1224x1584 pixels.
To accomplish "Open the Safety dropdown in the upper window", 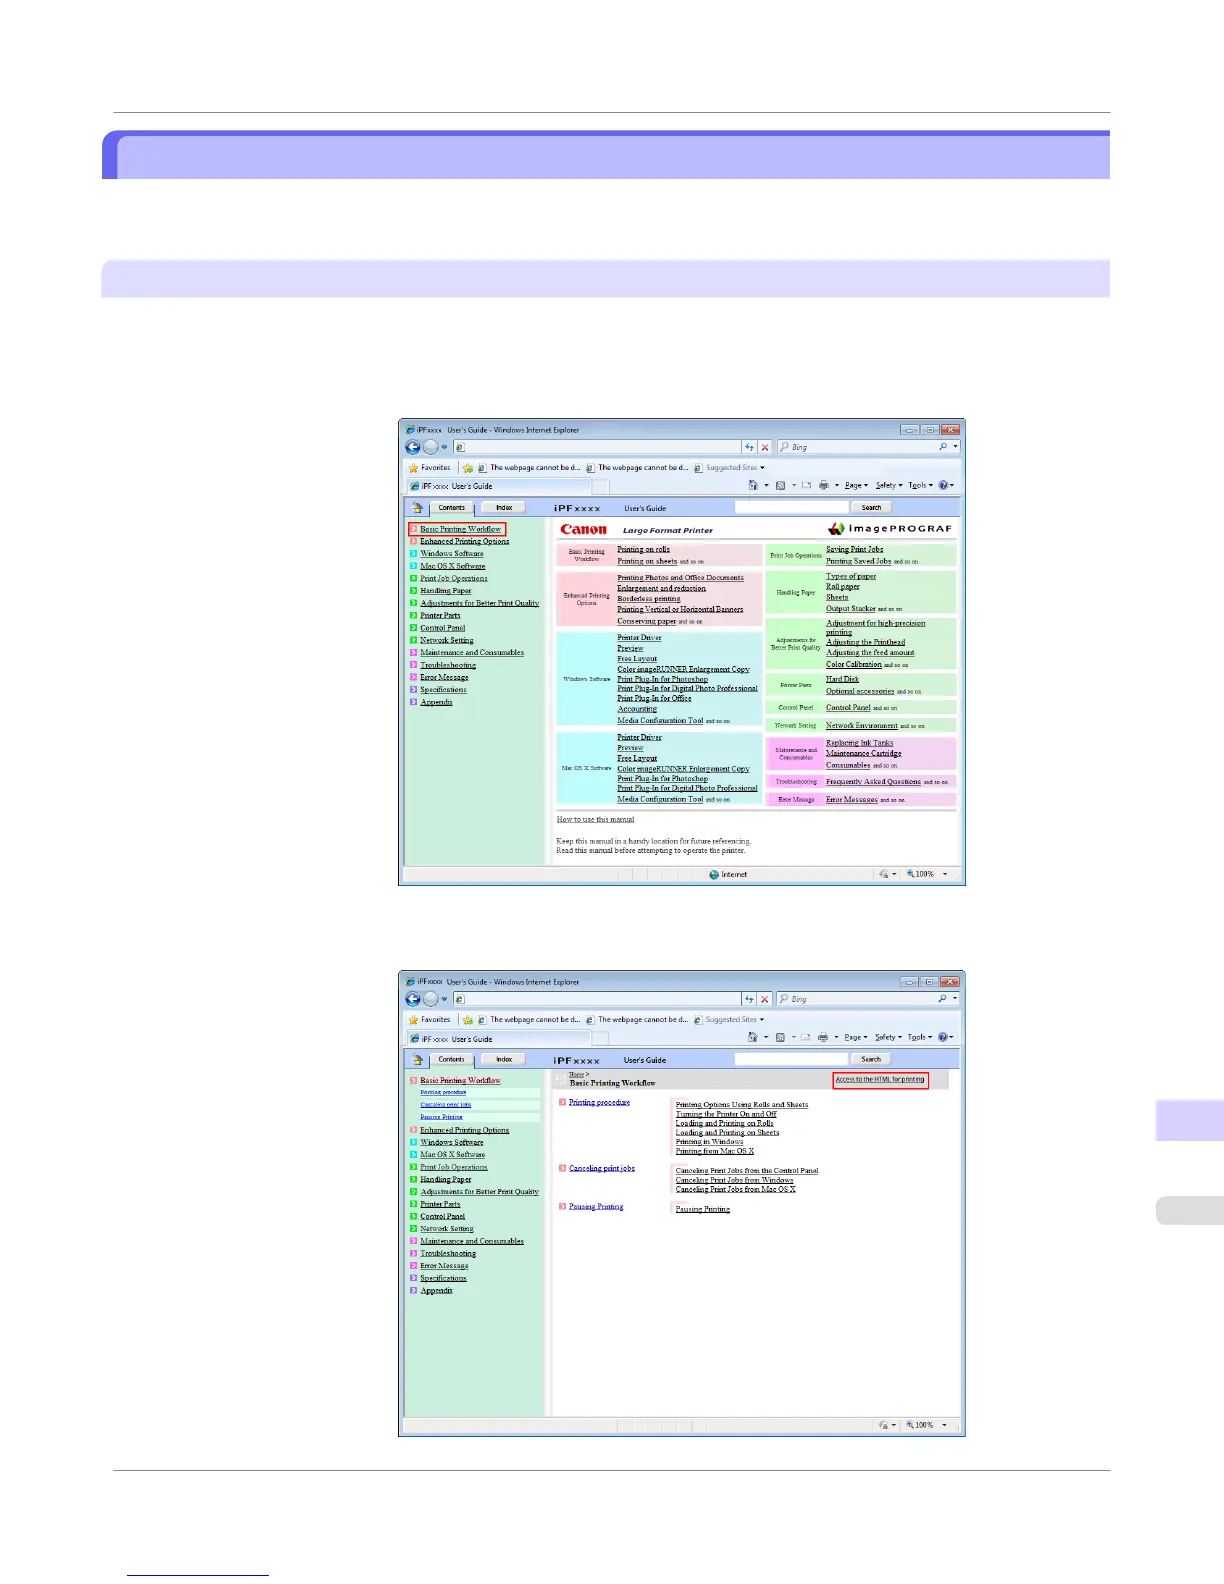I will pyautogui.click(x=887, y=485).
